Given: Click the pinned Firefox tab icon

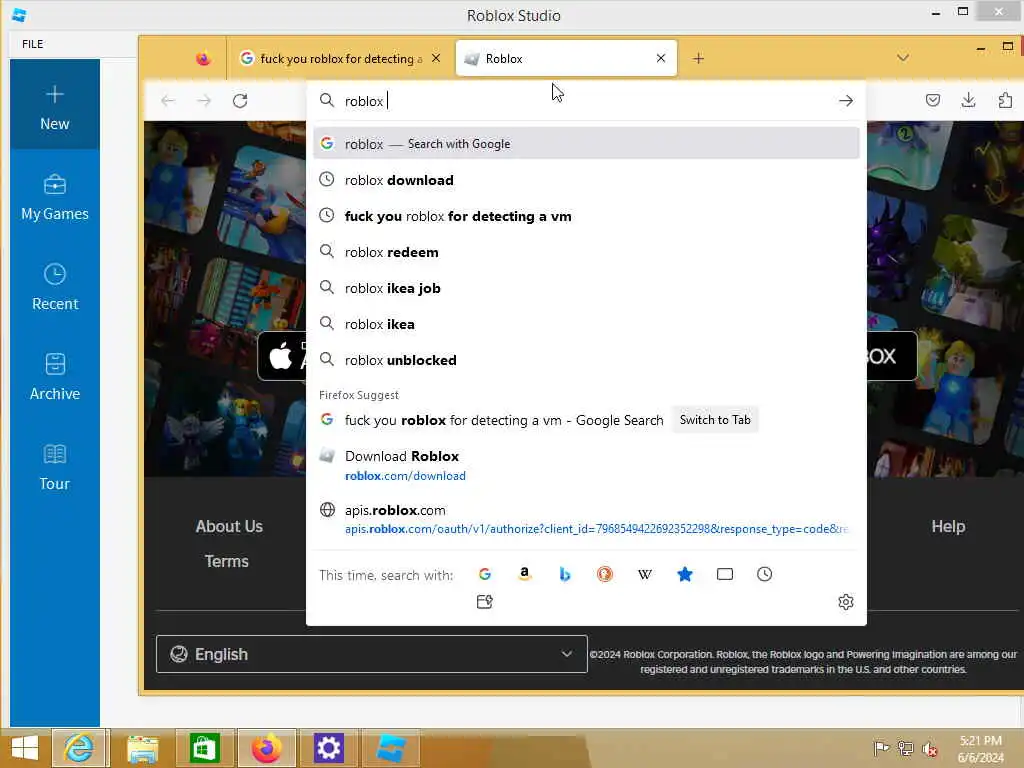Looking at the screenshot, I should point(203,59).
